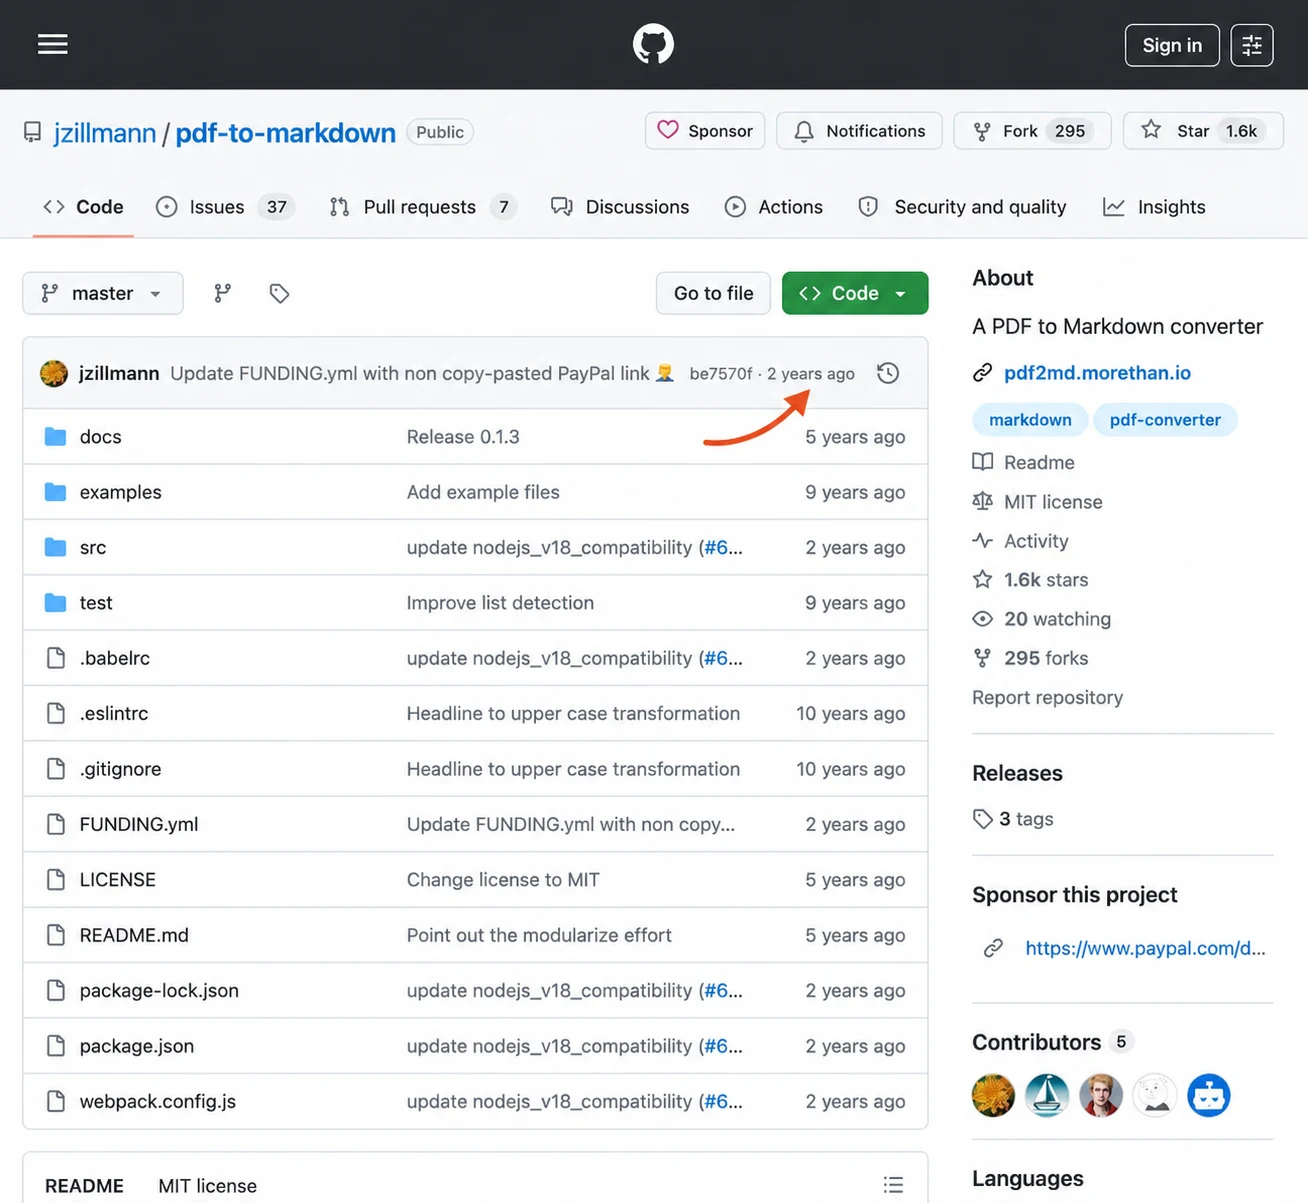Screen dimensions: 1308x1203
Task: Open the FUNDING.yml file
Action: point(139,824)
